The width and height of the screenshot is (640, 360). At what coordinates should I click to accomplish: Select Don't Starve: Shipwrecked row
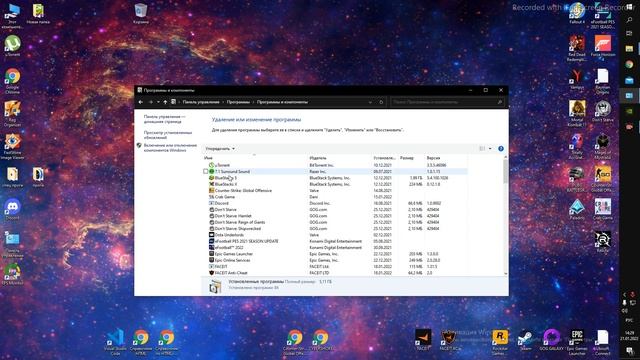(x=335, y=229)
